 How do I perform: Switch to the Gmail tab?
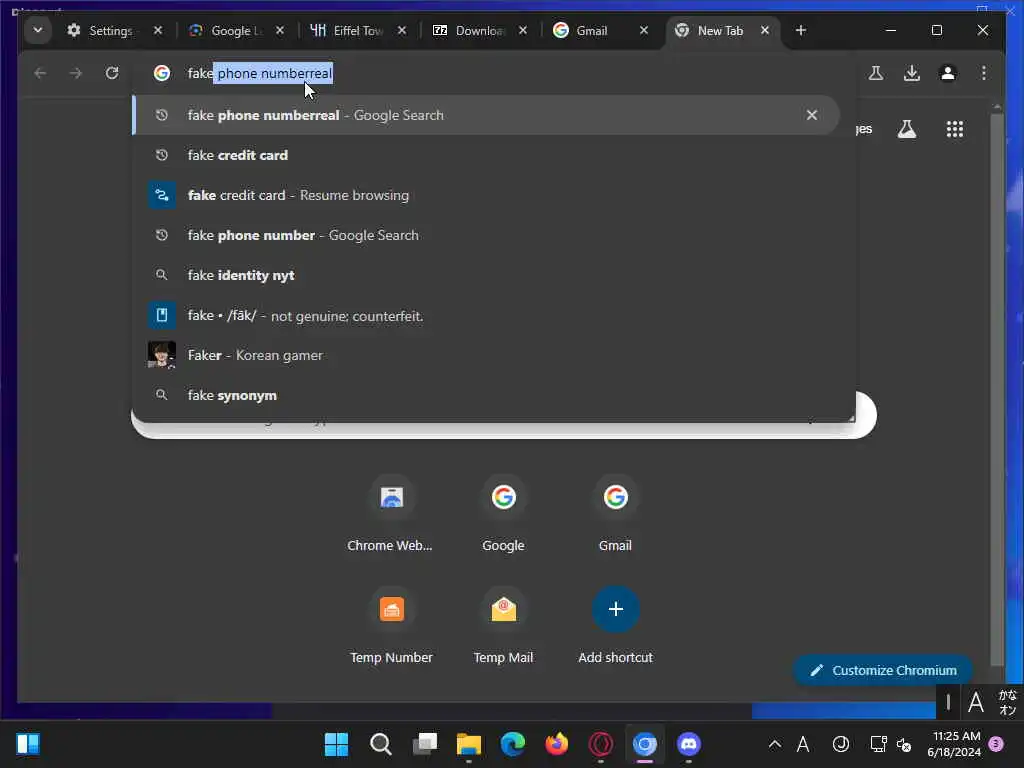coord(580,31)
